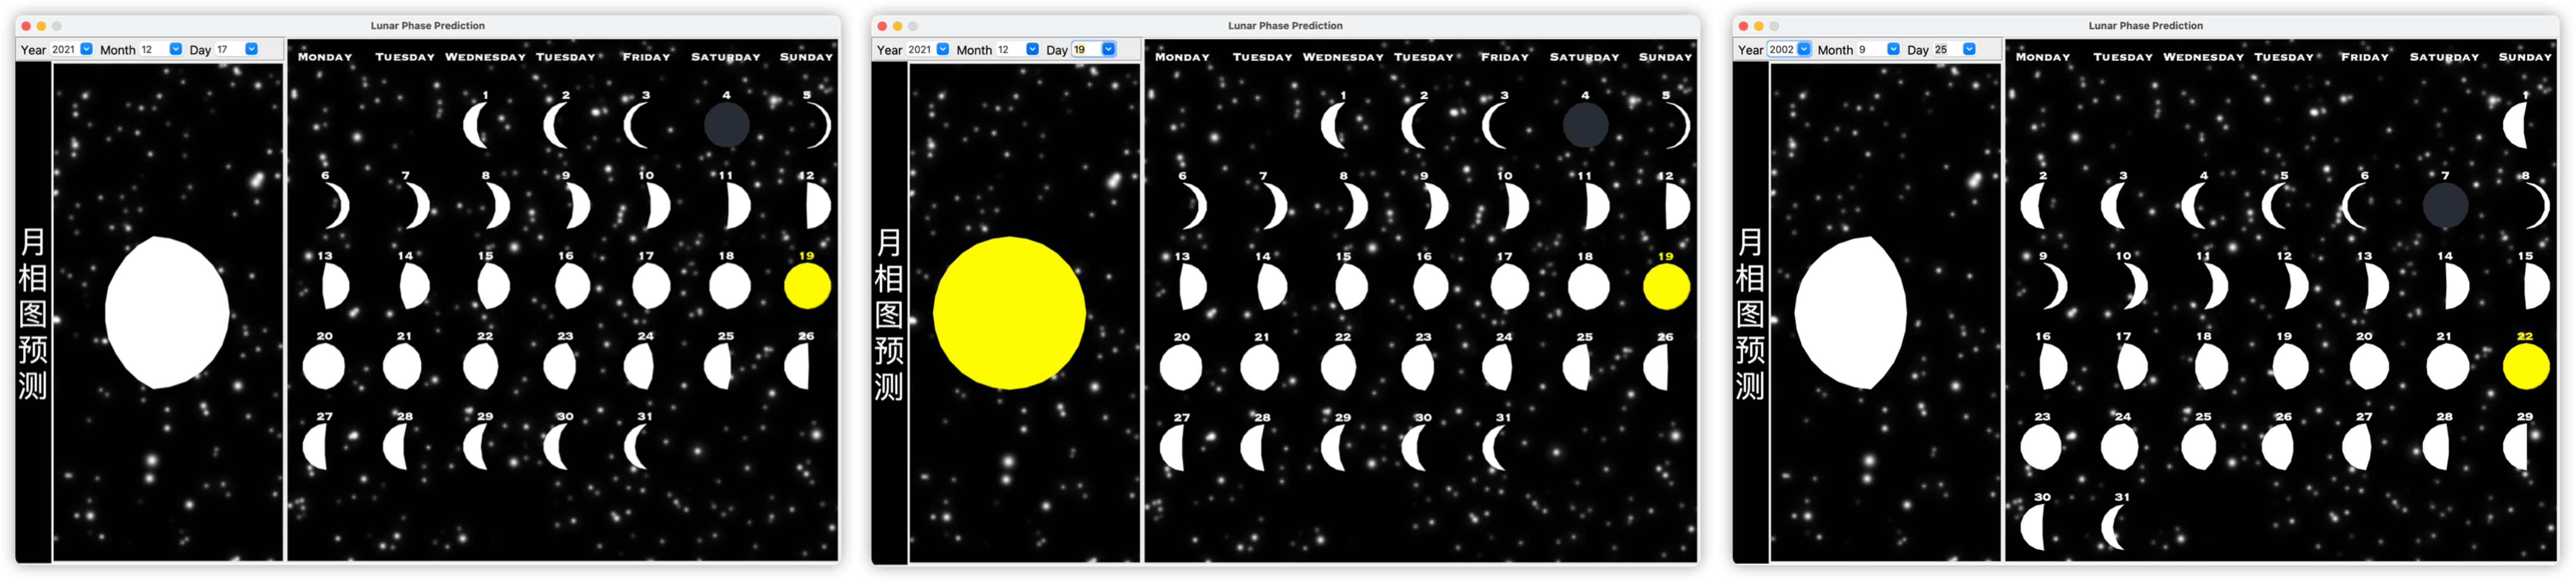Click yellow moon on day 19, Day 19 window
Screen dimensions: 2576x582
point(1666,287)
